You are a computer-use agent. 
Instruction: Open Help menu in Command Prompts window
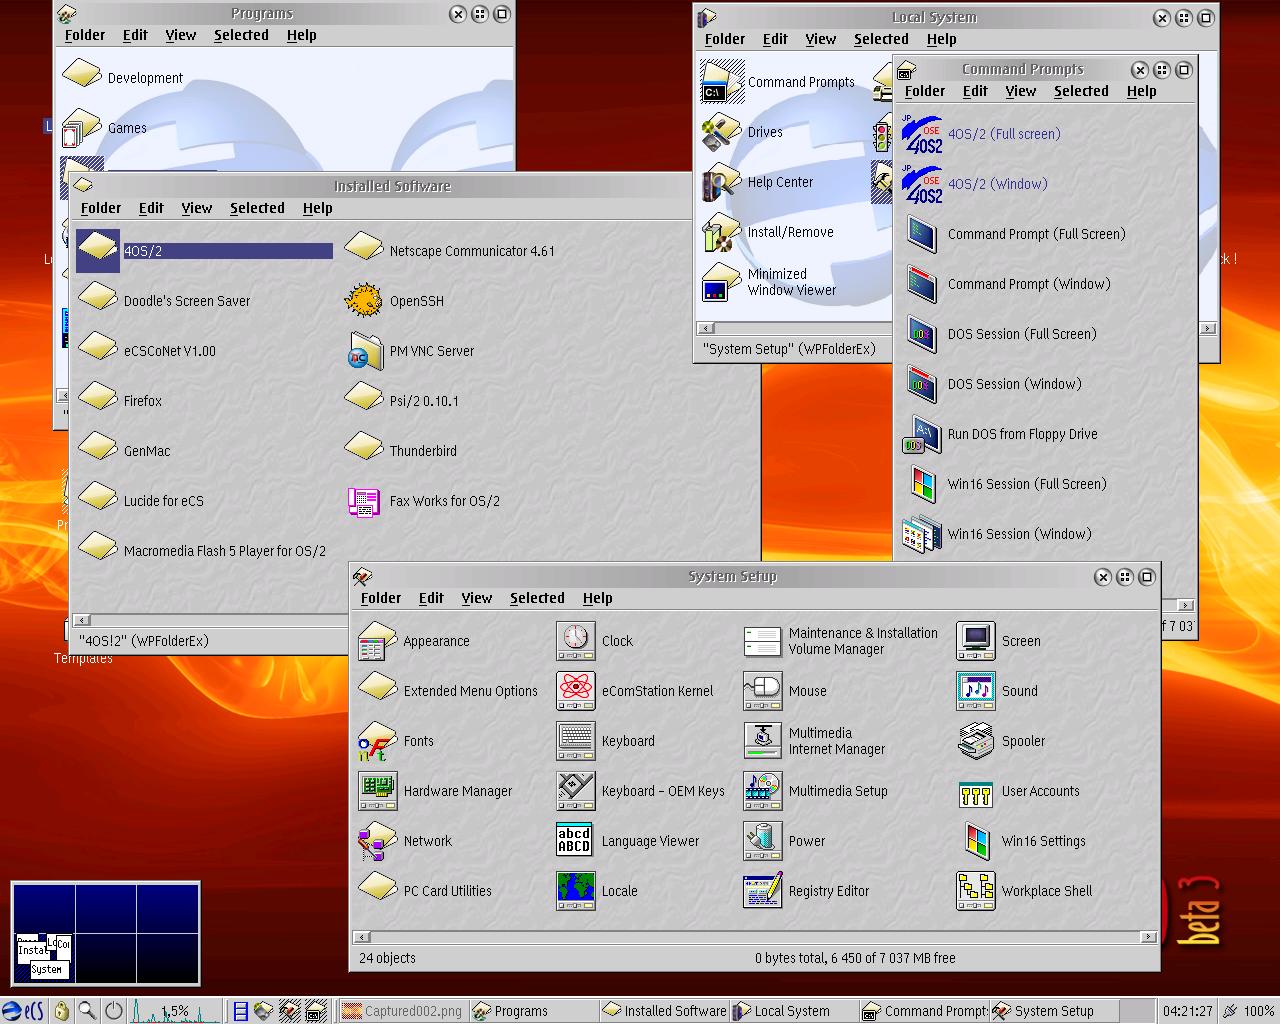click(1141, 91)
